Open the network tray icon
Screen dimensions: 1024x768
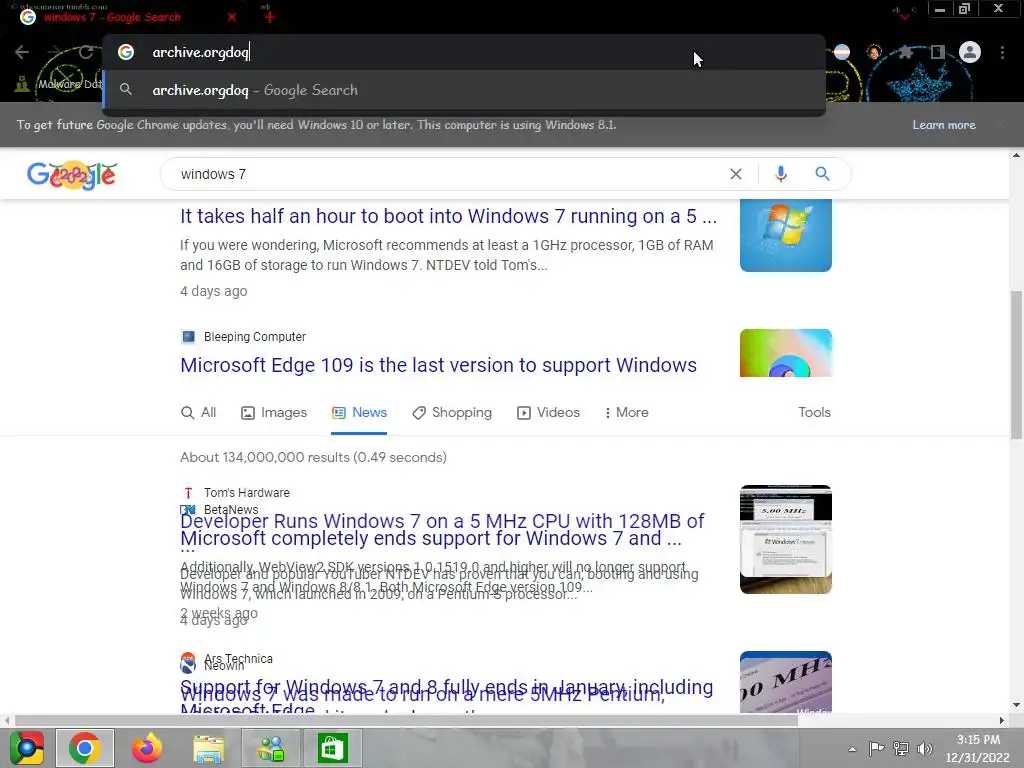pos(901,748)
